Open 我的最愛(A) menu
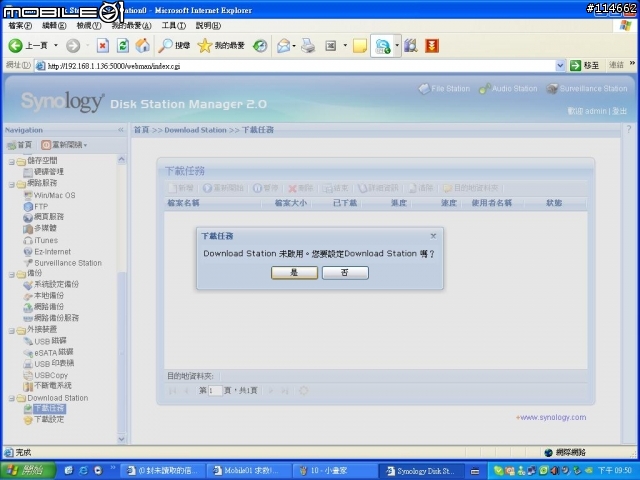 click(131, 25)
